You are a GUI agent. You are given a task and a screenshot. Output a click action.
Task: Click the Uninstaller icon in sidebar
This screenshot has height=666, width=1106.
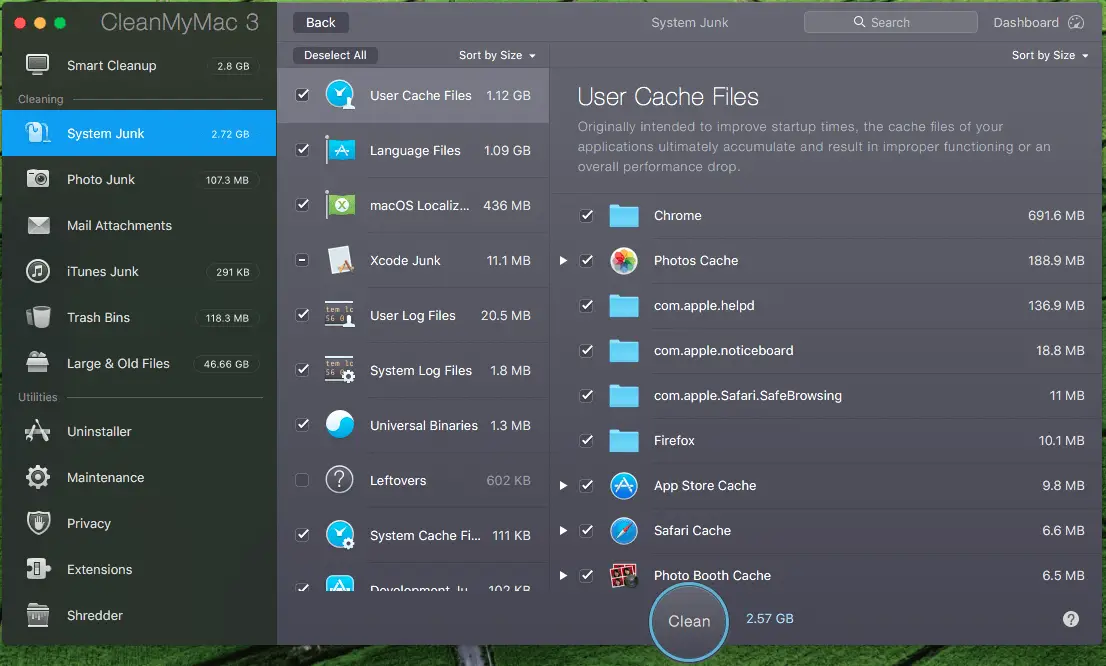(37, 431)
